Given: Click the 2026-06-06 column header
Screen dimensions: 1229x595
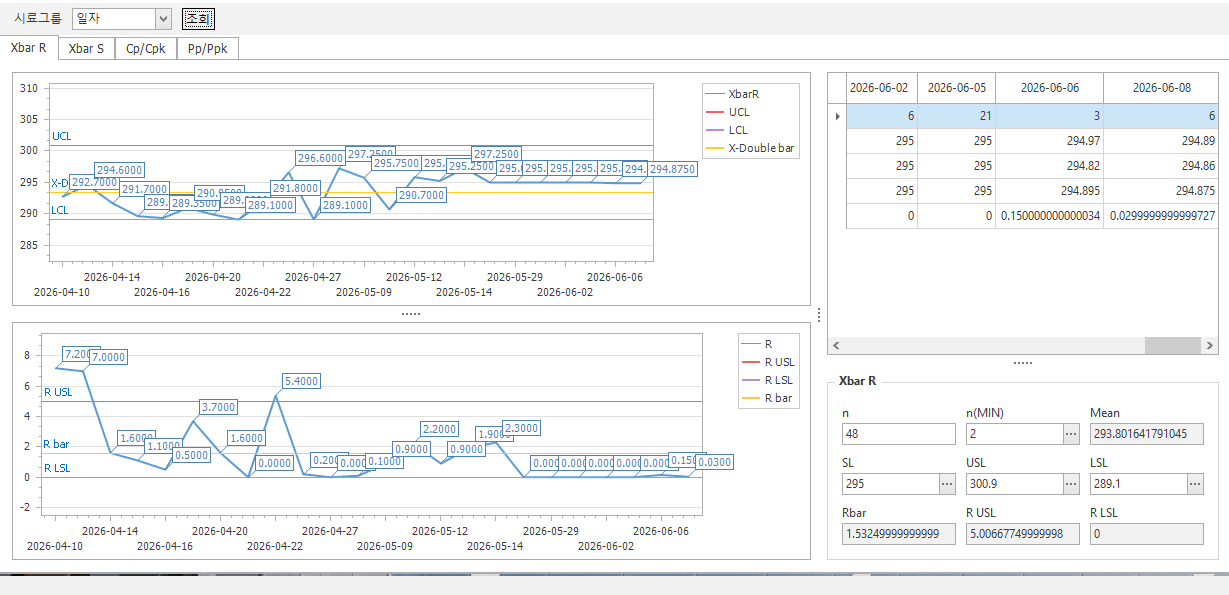Looking at the screenshot, I should point(1049,88).
